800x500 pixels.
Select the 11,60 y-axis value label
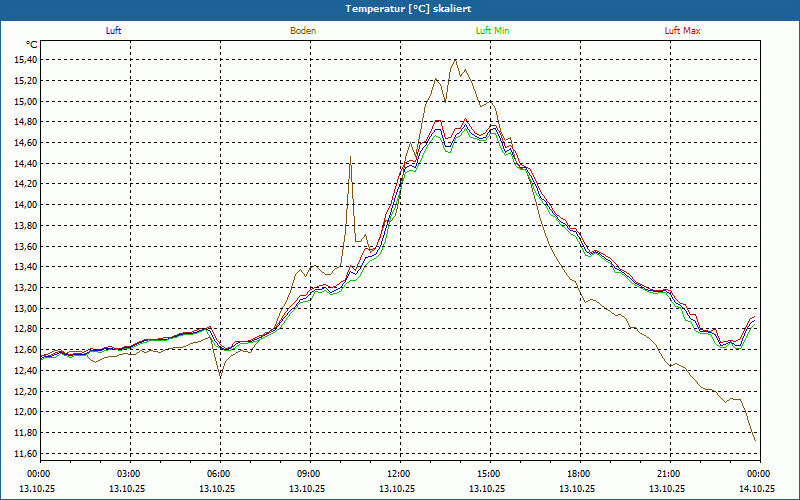(25, 453)
